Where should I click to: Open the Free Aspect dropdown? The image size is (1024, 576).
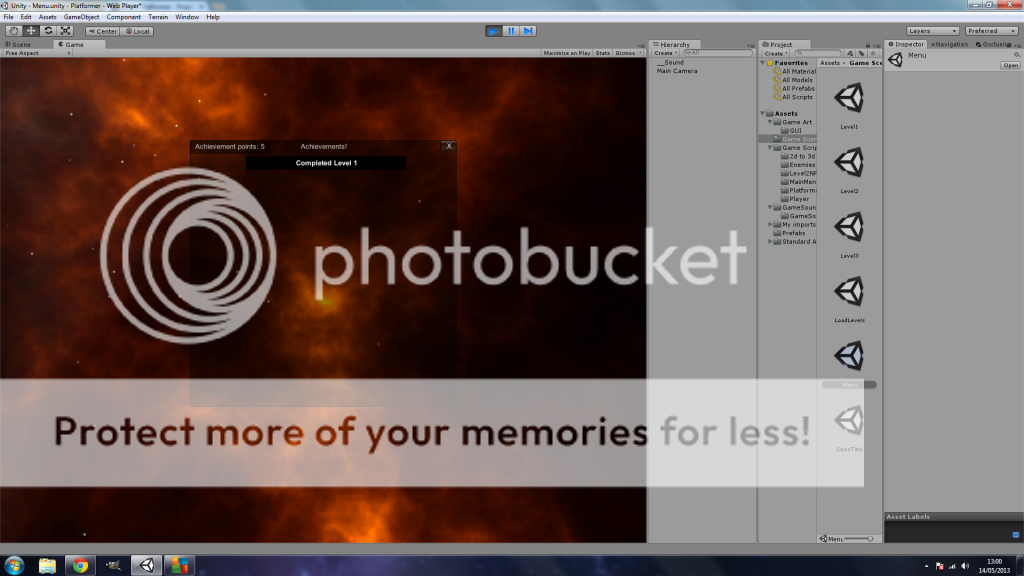tap(37, 53)
